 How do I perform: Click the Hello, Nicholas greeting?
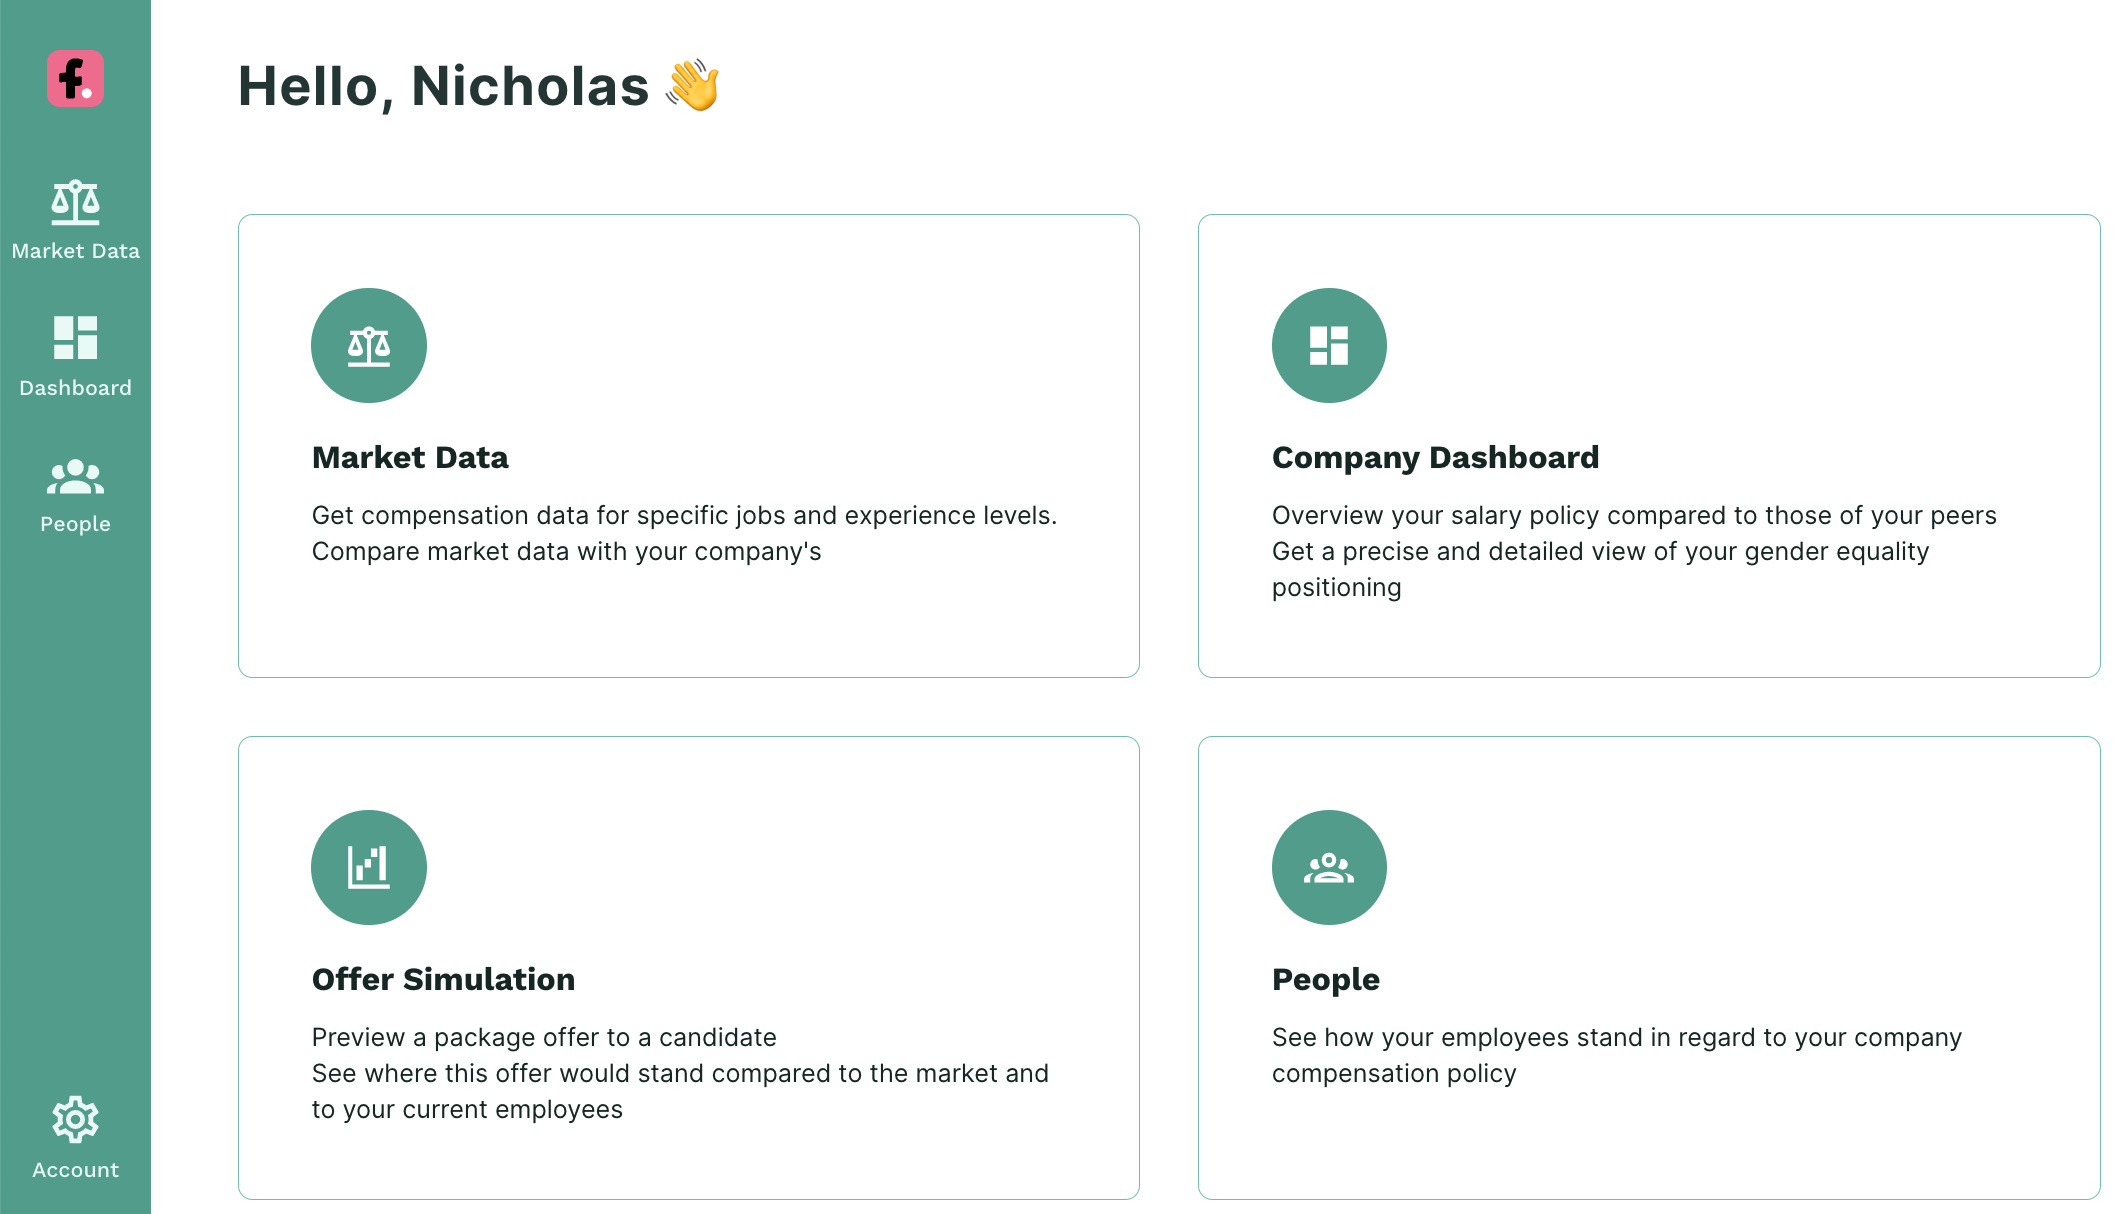tap(440, 86)
